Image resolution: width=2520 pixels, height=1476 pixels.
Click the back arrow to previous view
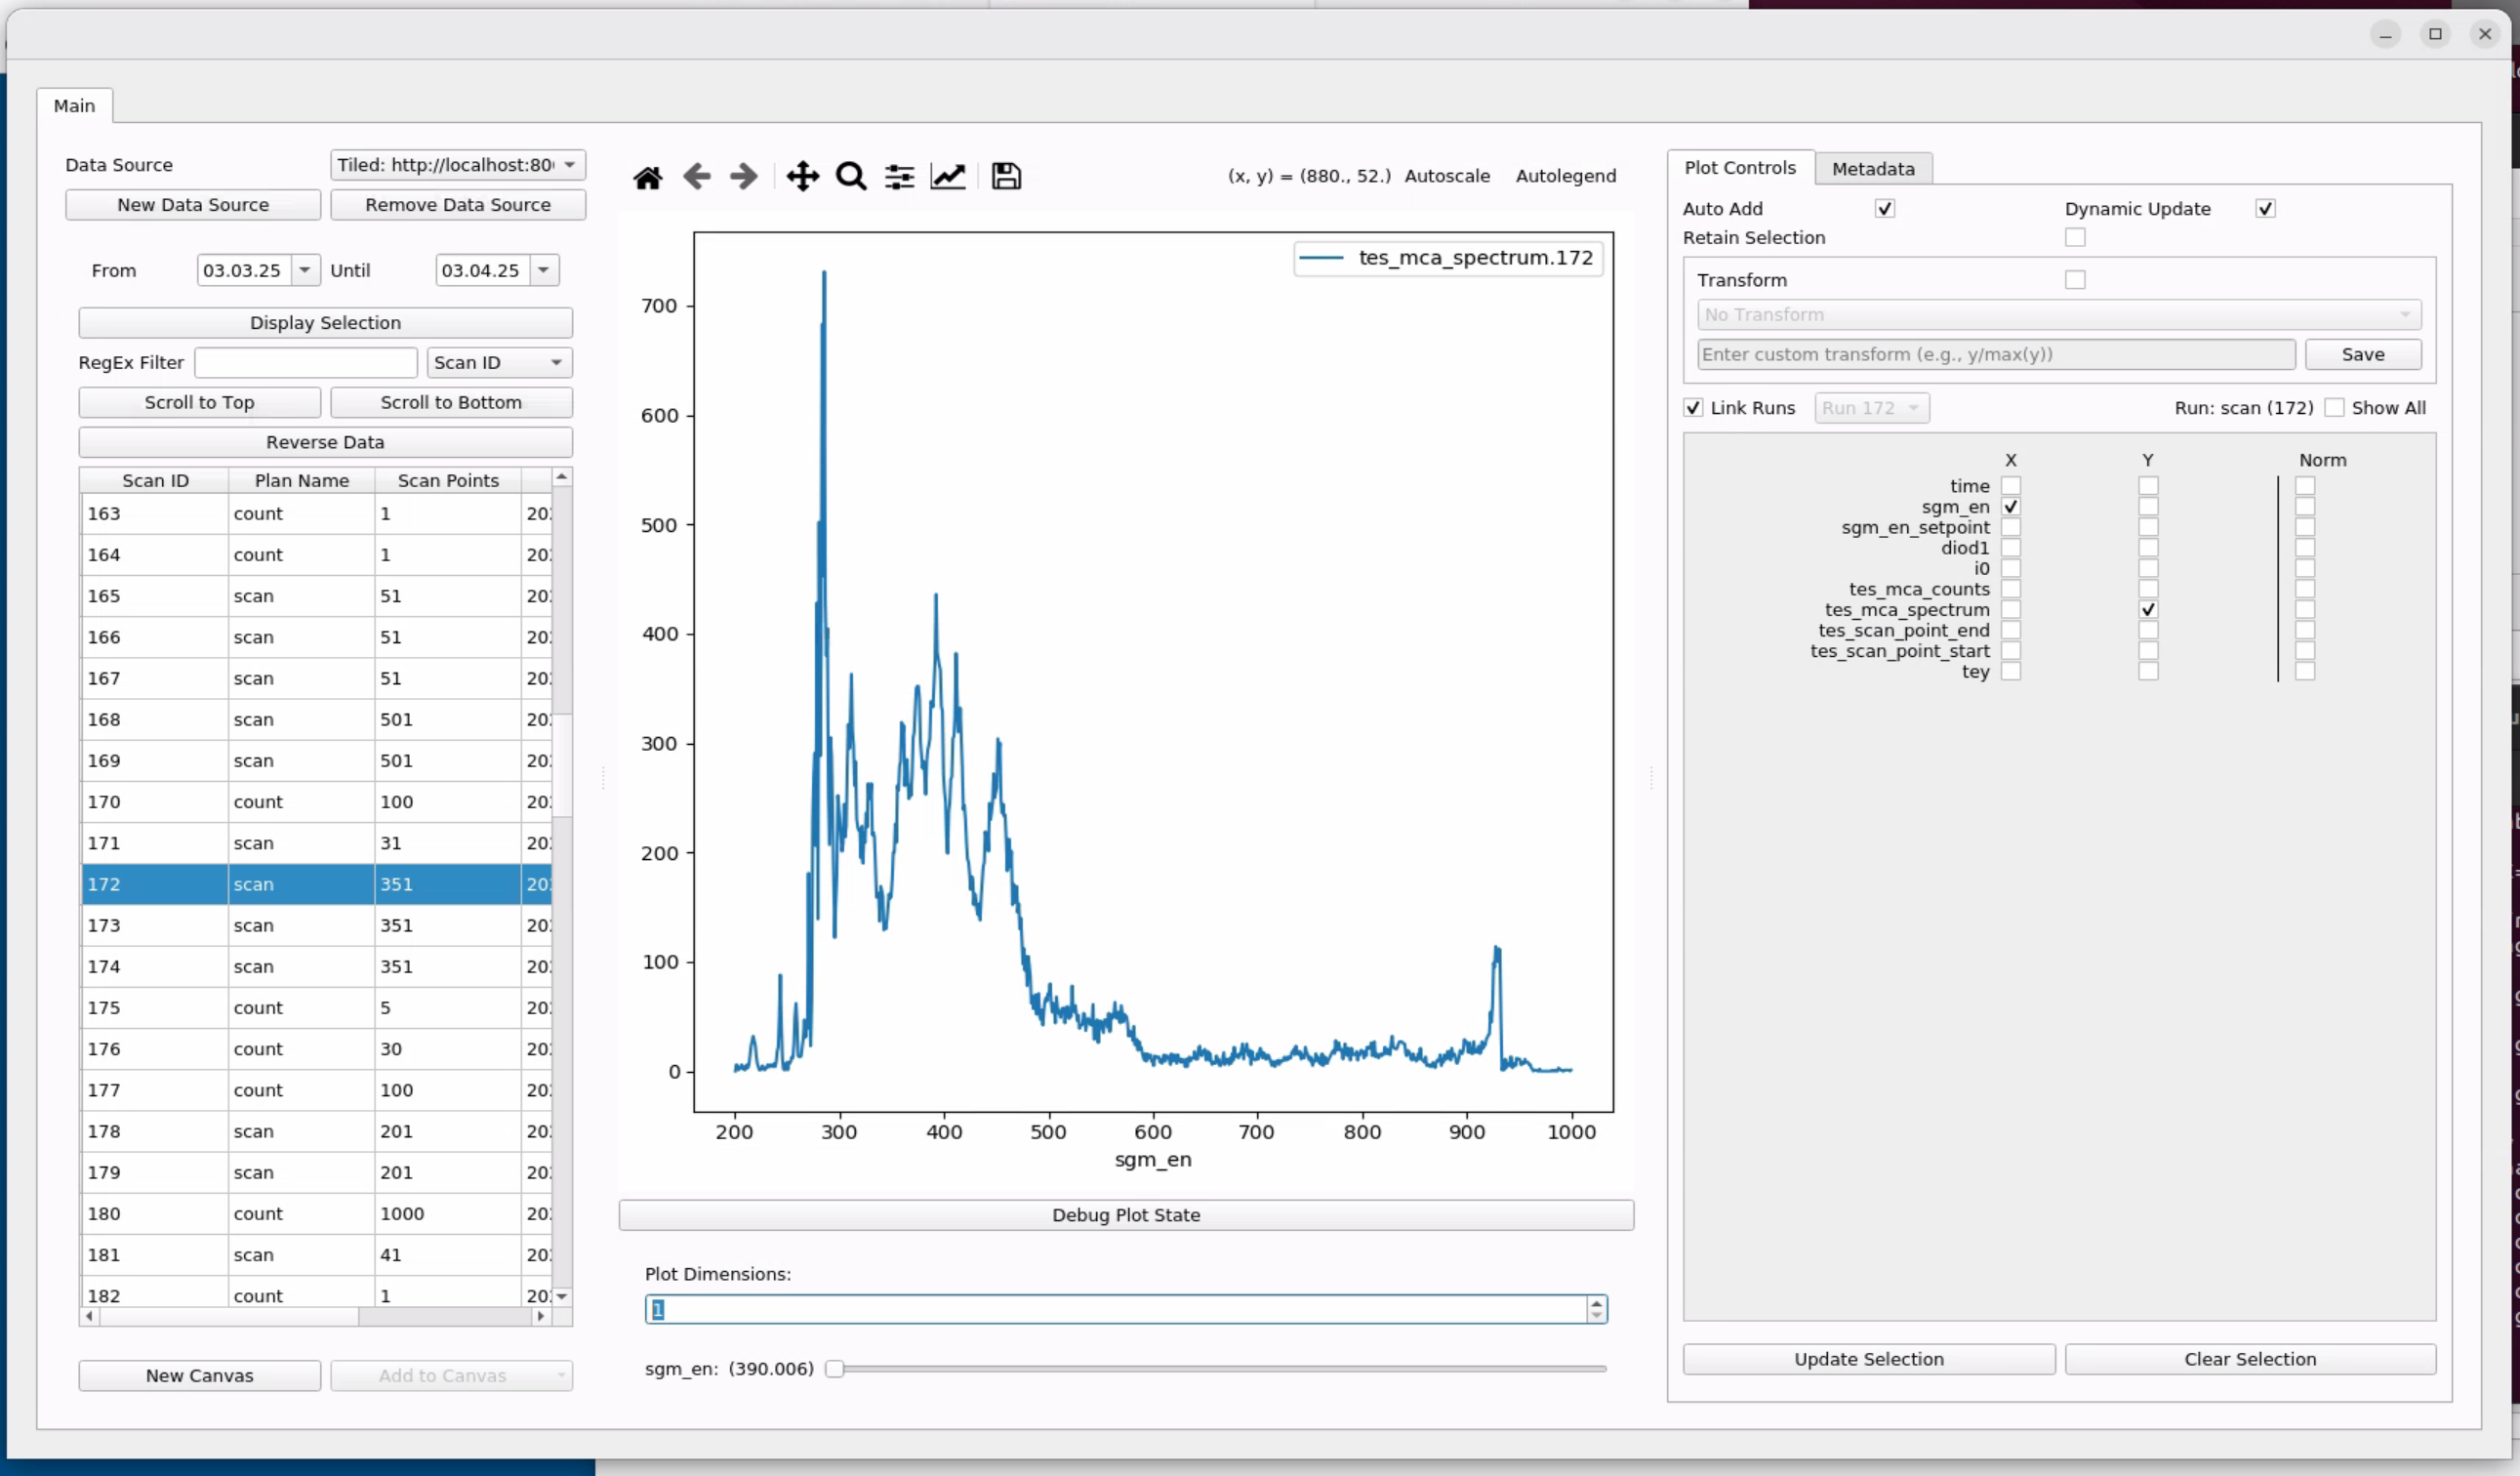point(696,177)
